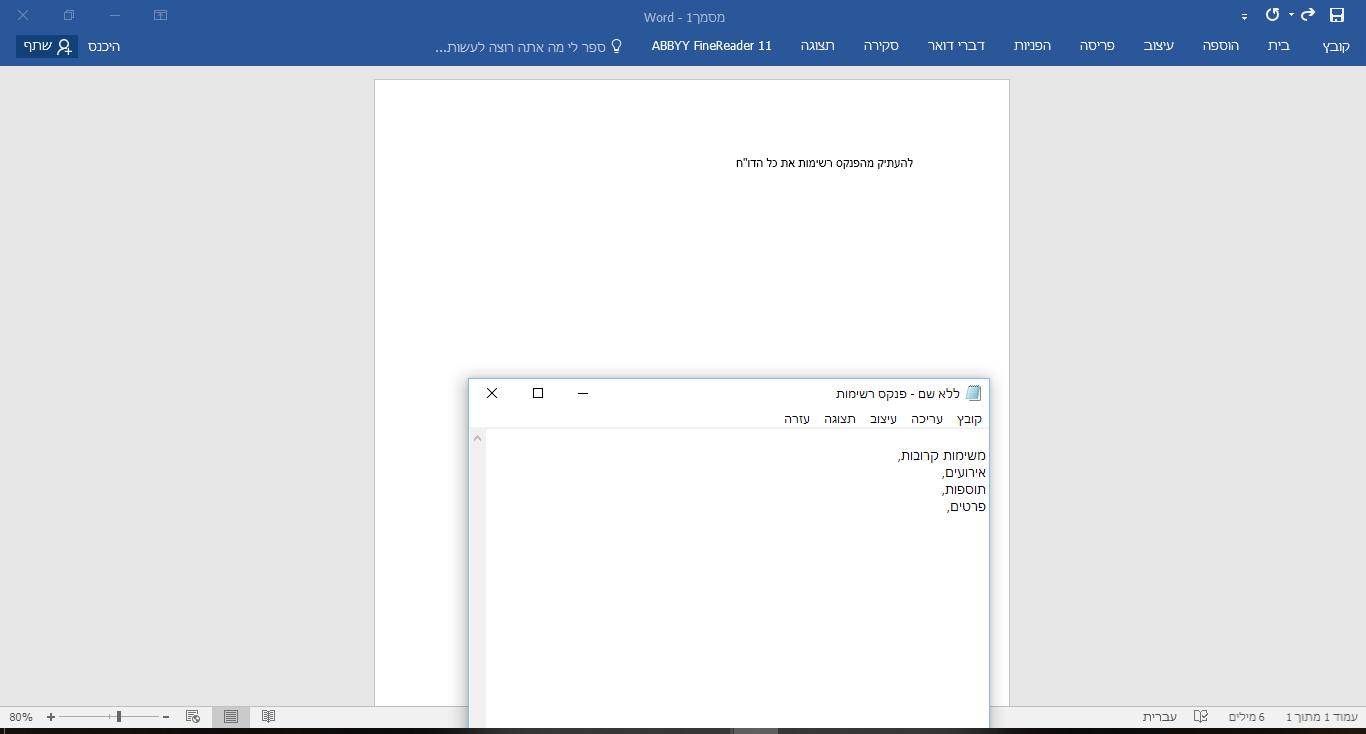The width and height of the screenshot is (1366, 734).
Task: Click the line משימות קרובות in Notepad
Action: click(x=942, y=456)
